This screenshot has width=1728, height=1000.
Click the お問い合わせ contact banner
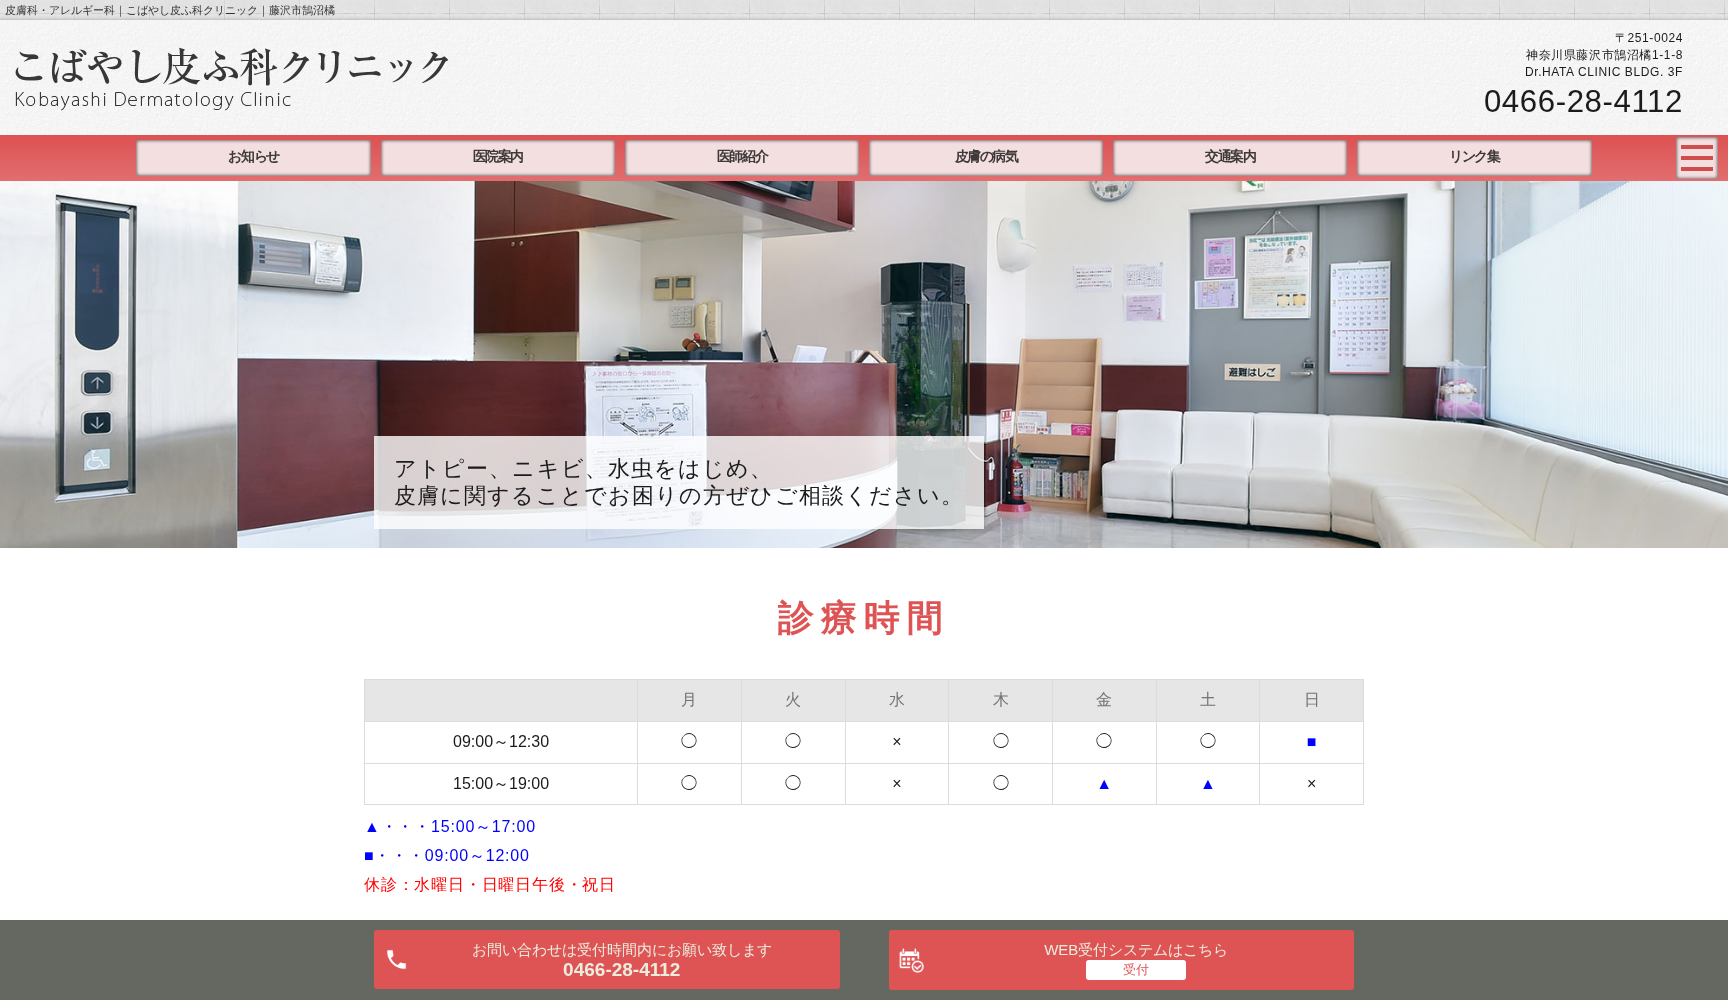(x=607, y=959)
